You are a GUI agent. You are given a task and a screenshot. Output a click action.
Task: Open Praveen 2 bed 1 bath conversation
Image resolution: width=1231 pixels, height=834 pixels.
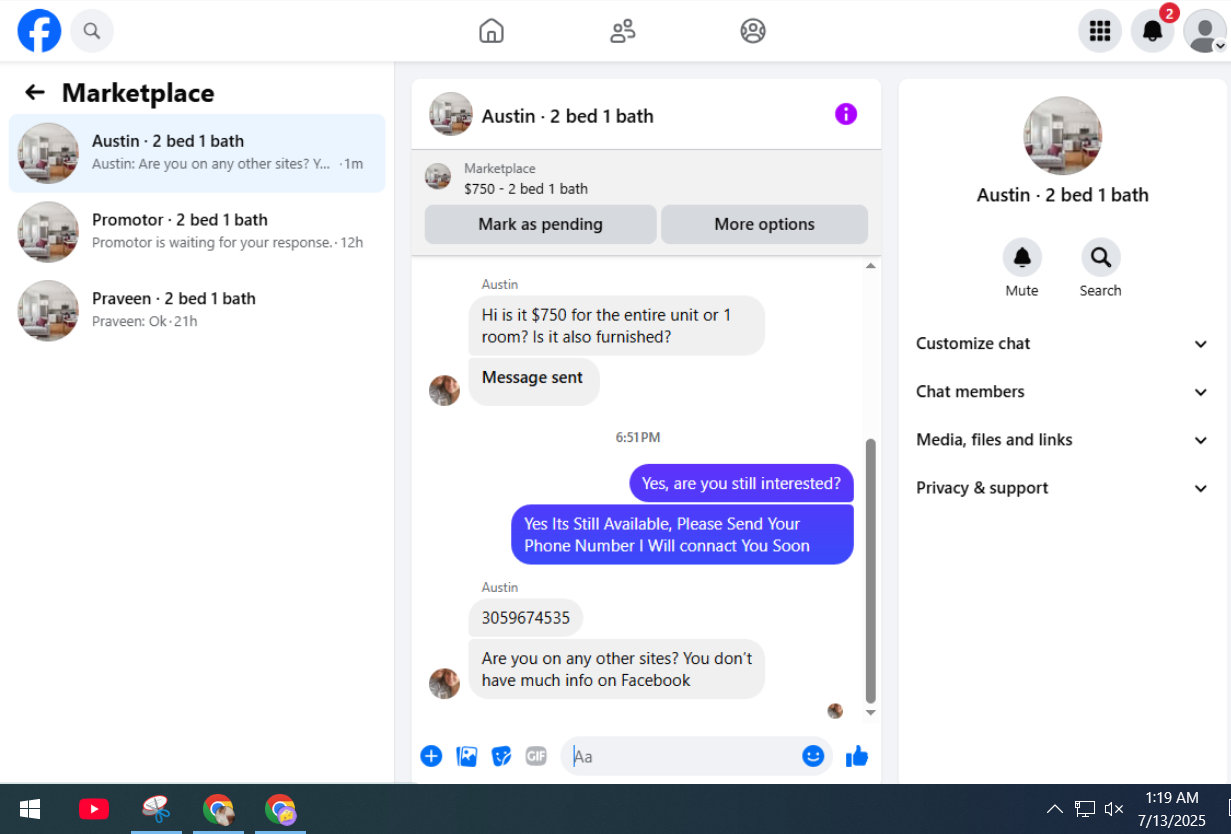click(x=197, y=310)
